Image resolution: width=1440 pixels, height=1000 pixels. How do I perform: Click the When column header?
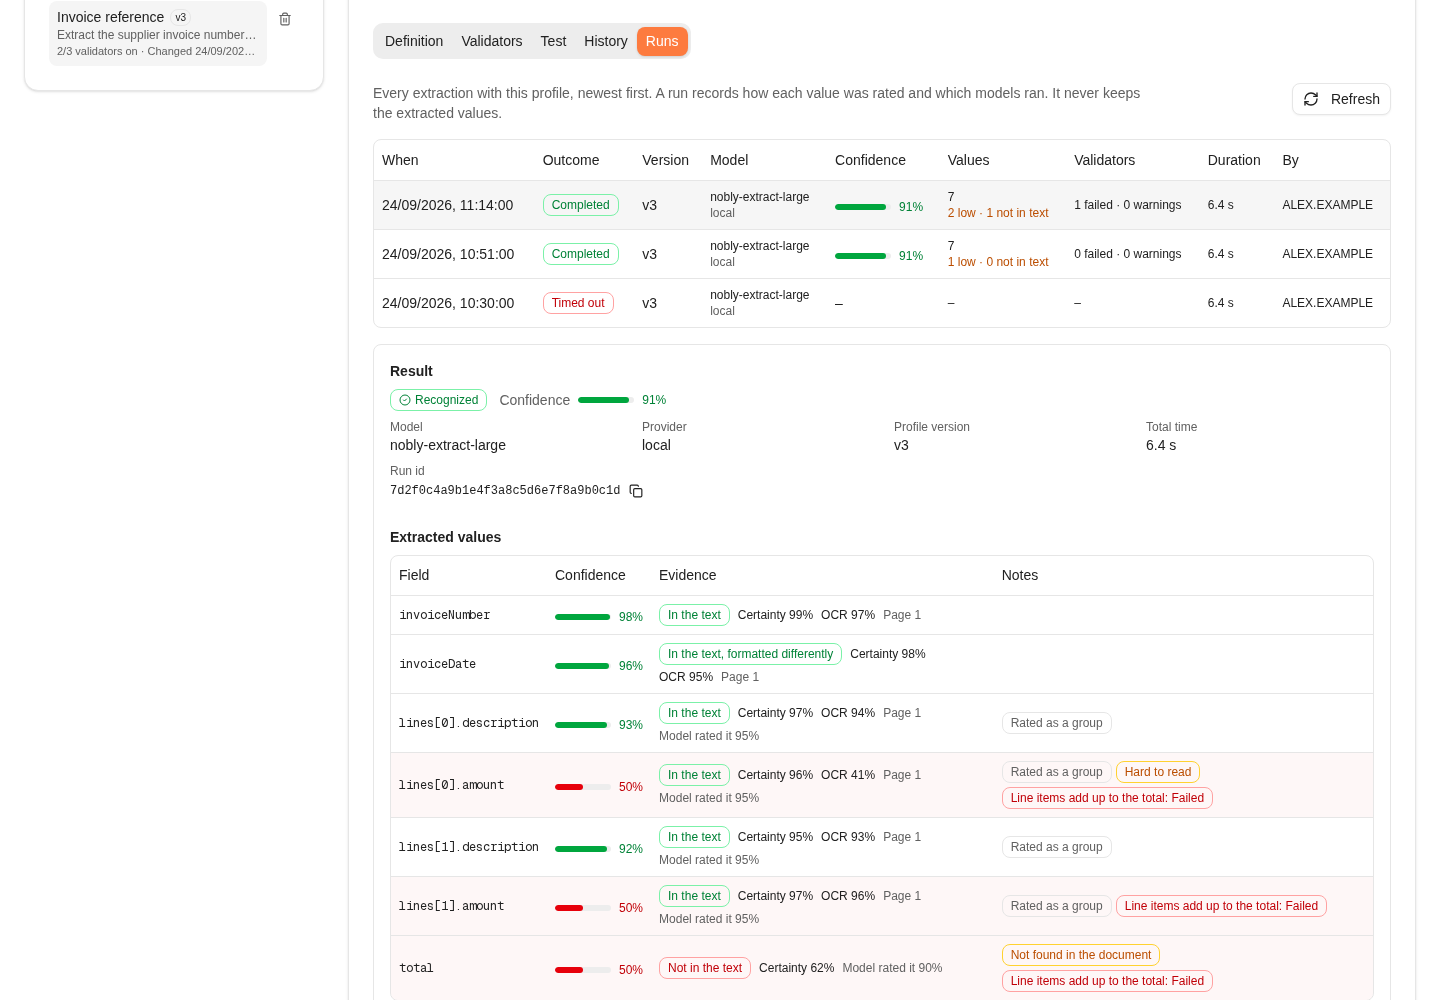click(x=400, y=160)
